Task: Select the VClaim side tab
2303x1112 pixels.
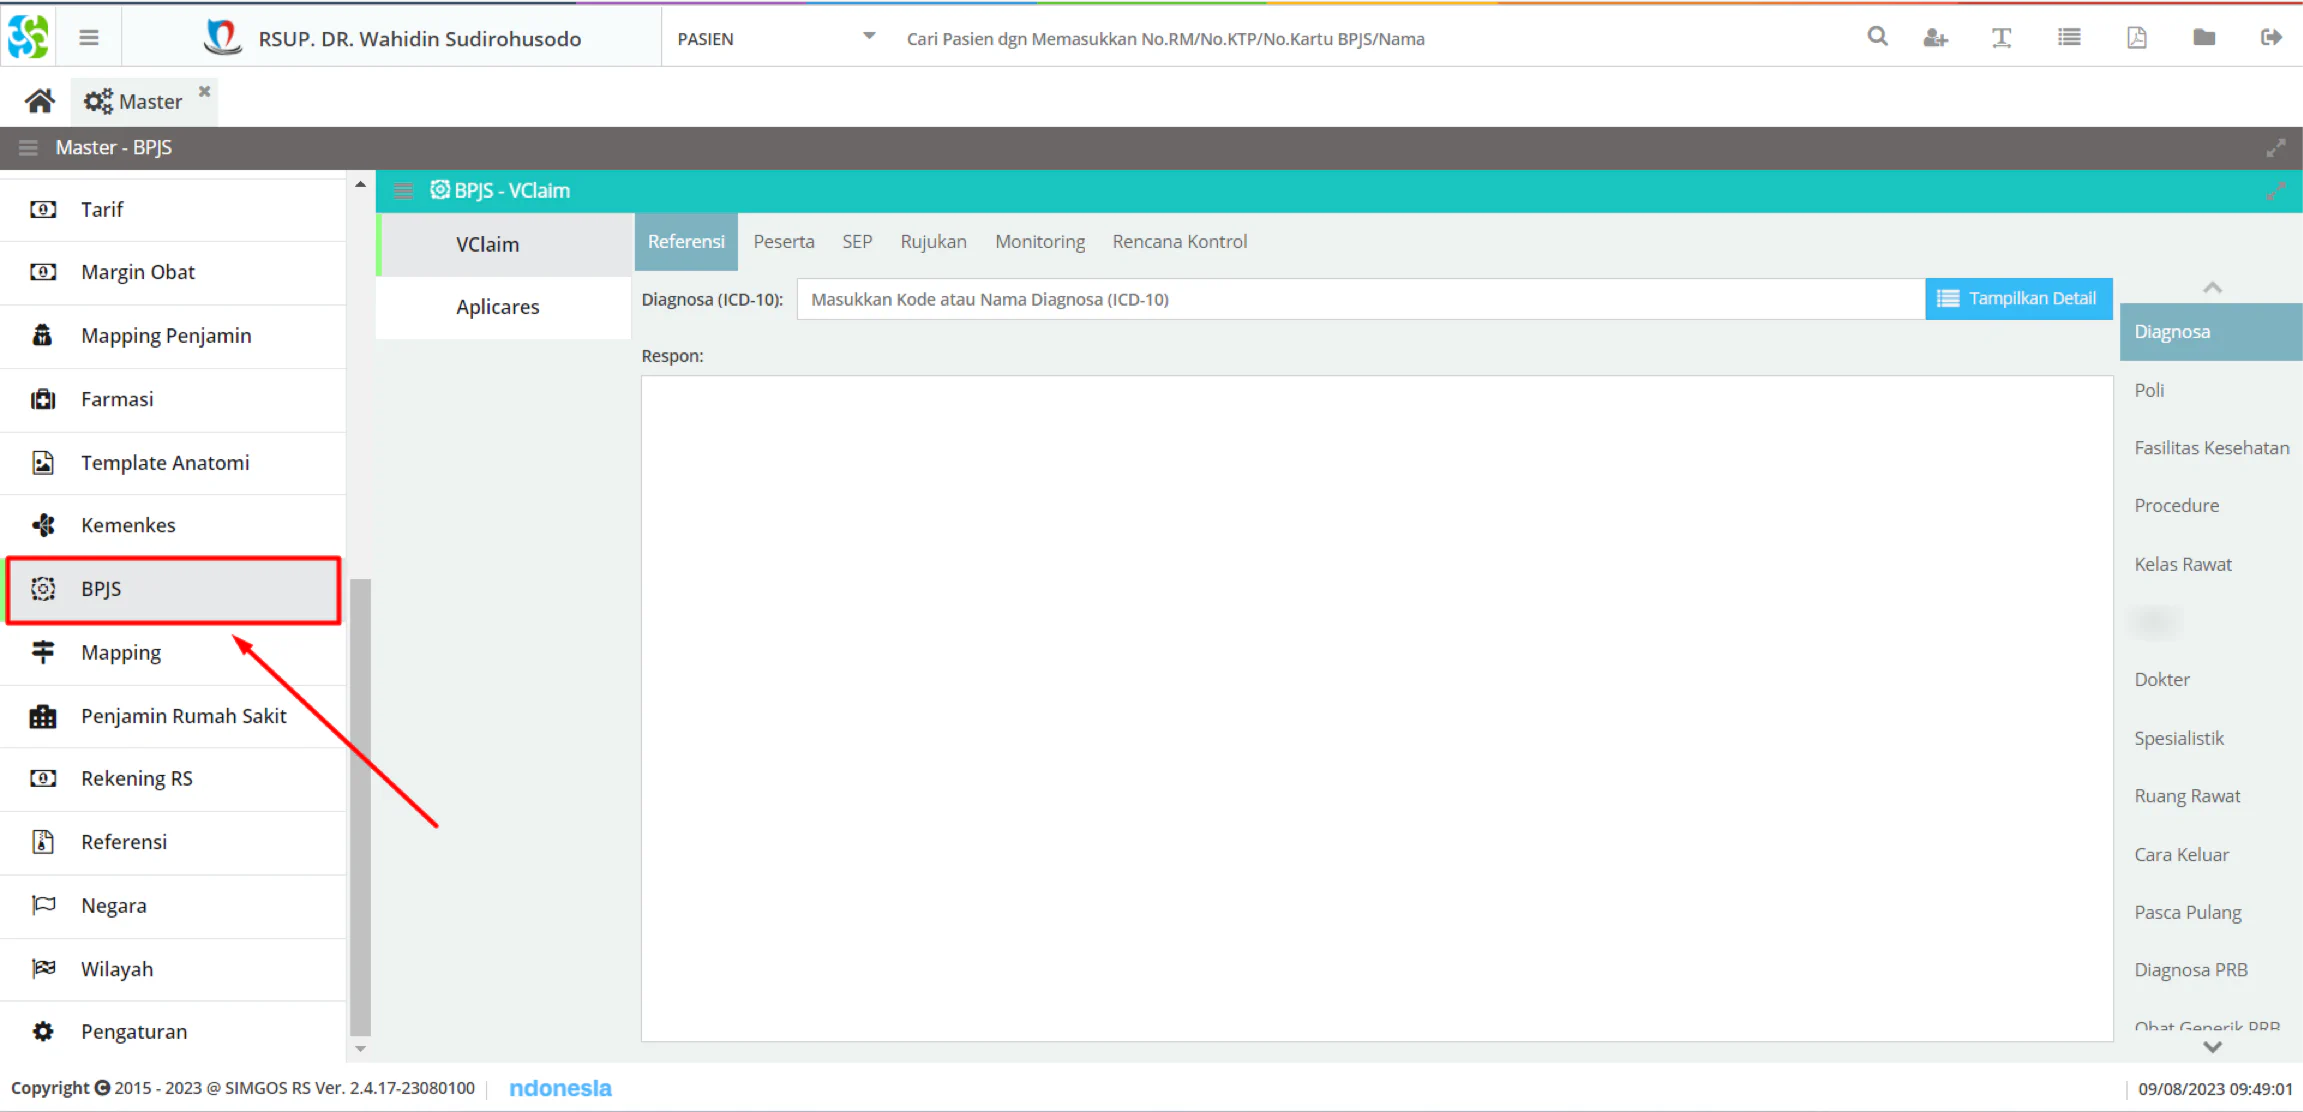Action: click(x=505, y=245)
